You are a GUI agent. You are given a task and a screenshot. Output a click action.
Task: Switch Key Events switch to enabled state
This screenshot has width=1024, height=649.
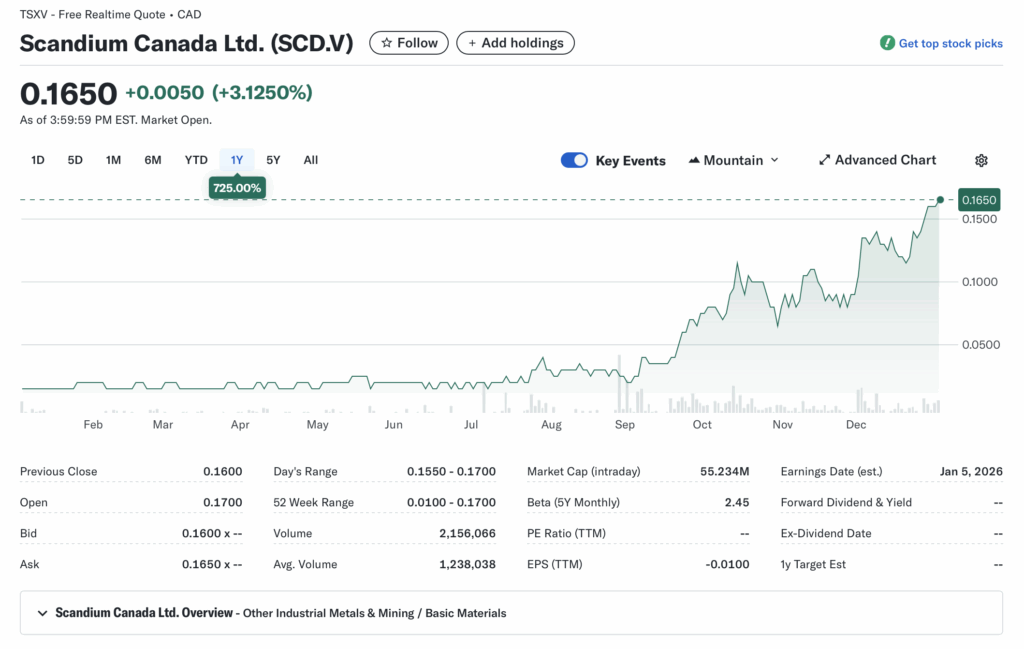pyautogui.click(x=575, y=160)
